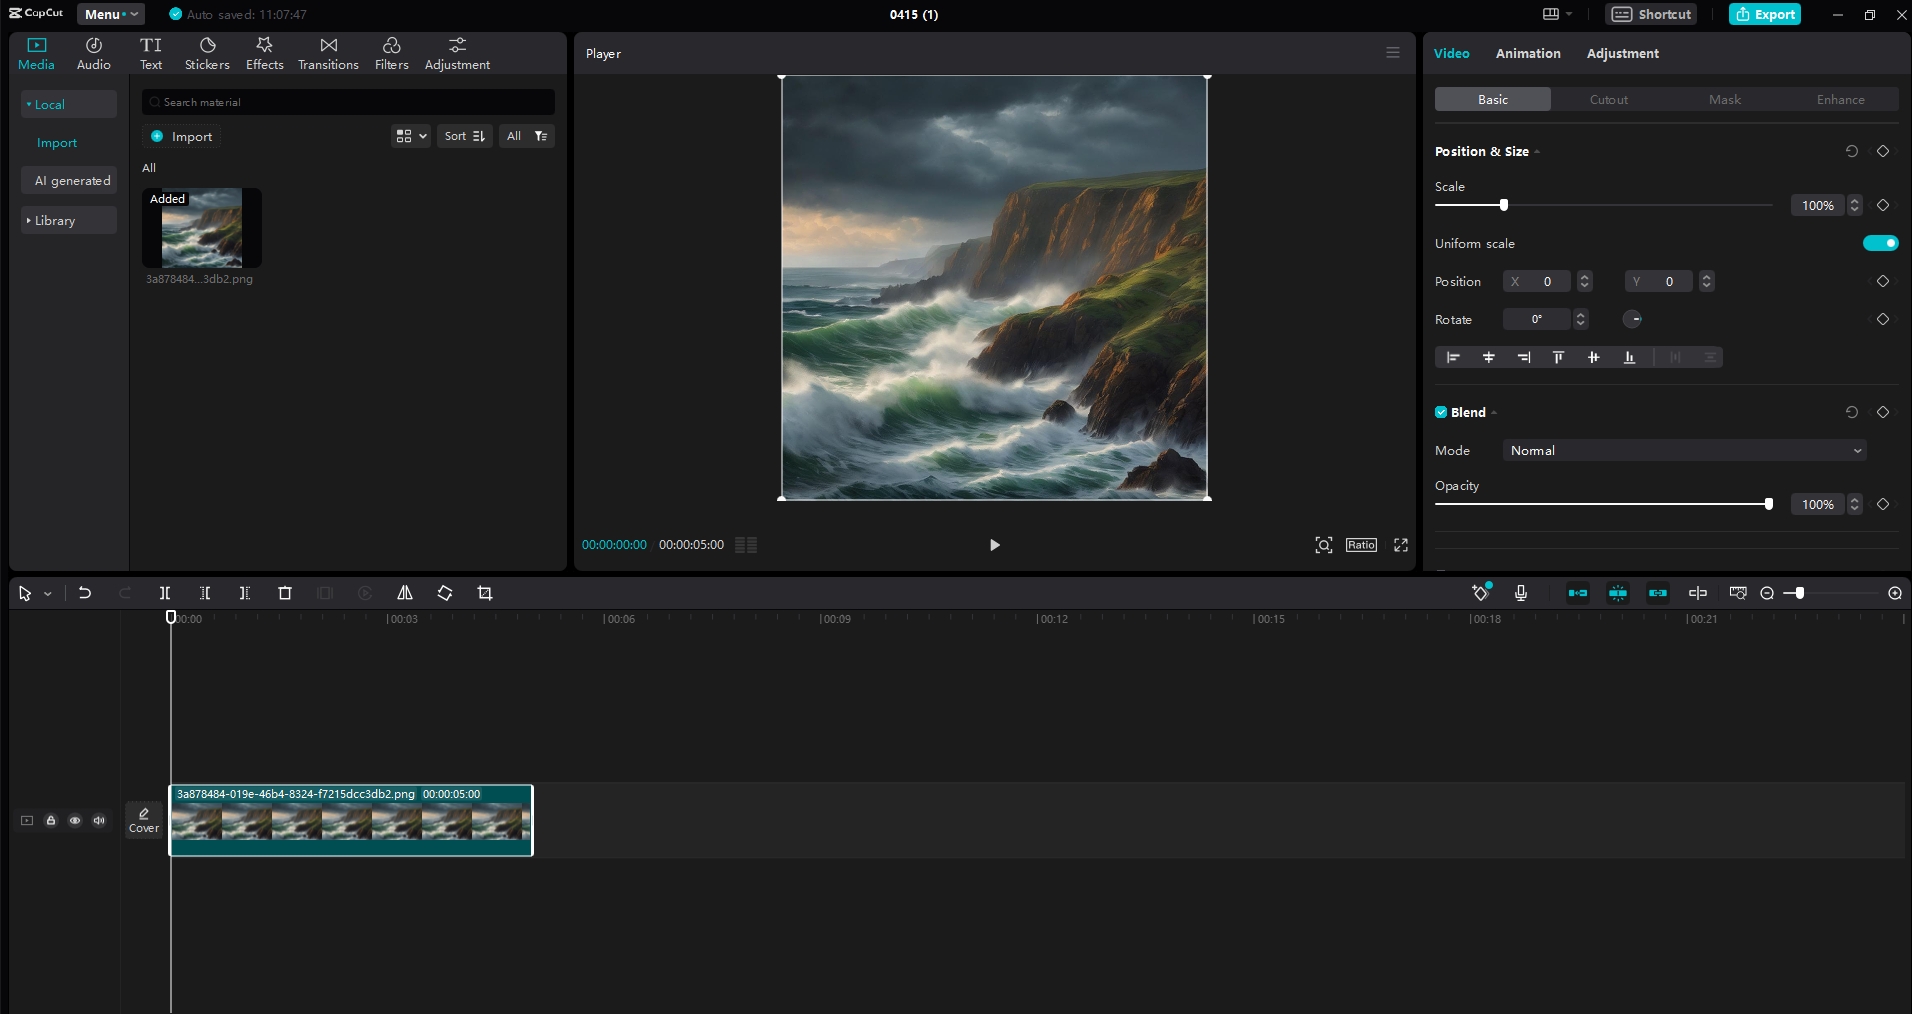
Task: Switch to the Animation tab
Action: tap(1527, 53)
